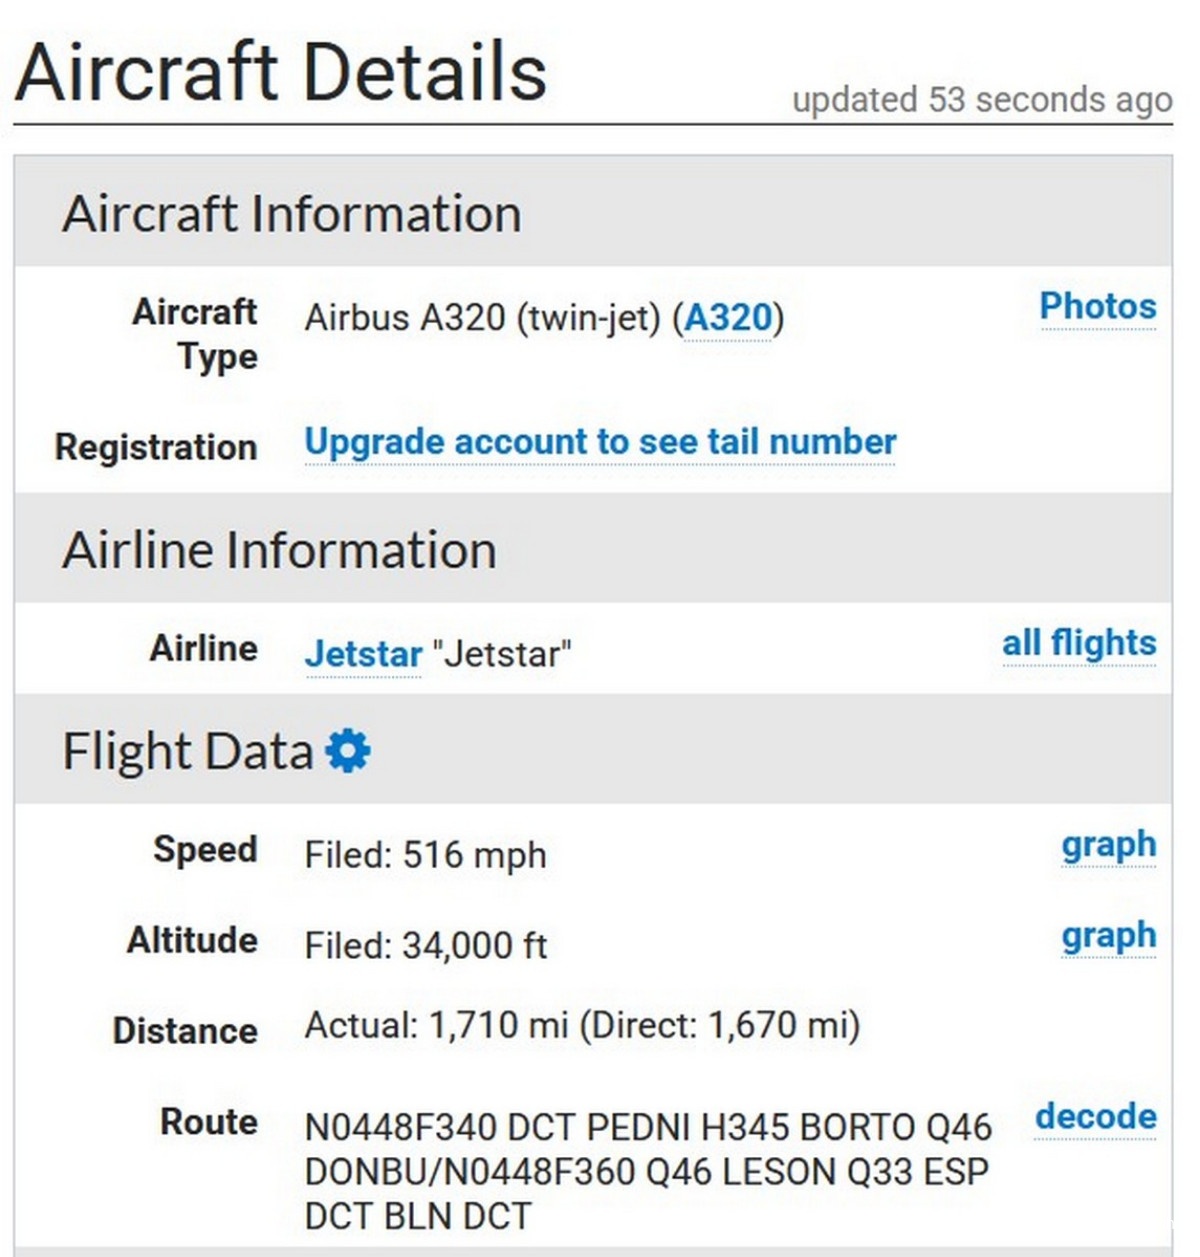
Task: Select the Airline Information section header
Action: pyautogui.click(x=279, y=550)
